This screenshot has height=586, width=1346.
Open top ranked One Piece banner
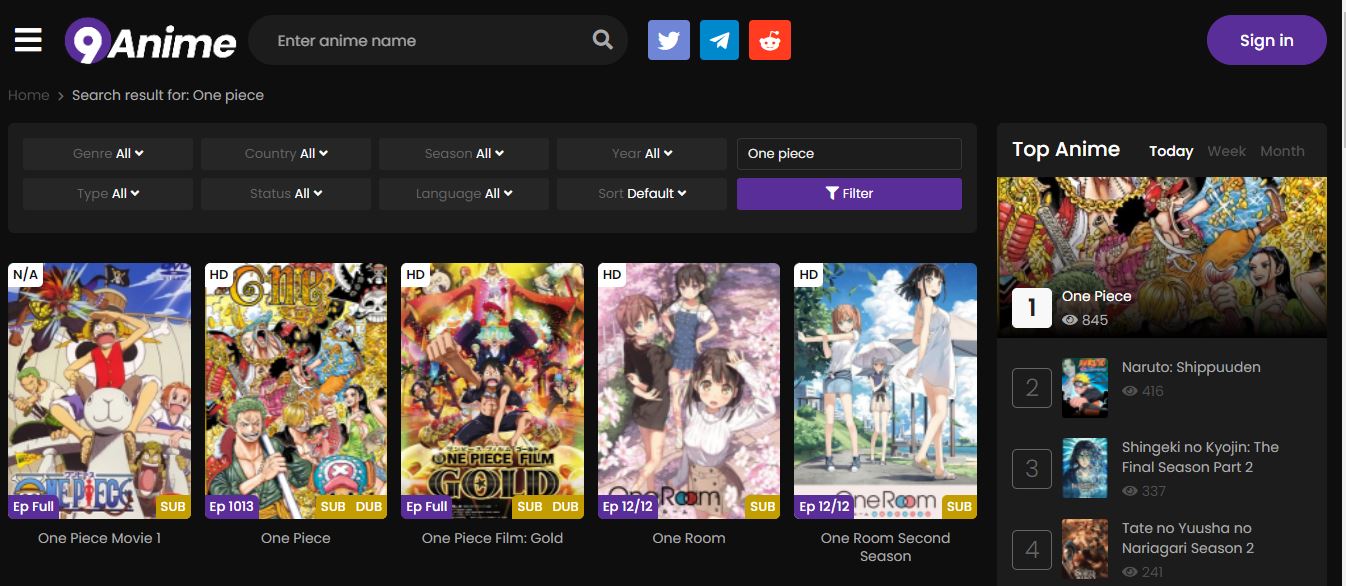tap(1162, 257)
